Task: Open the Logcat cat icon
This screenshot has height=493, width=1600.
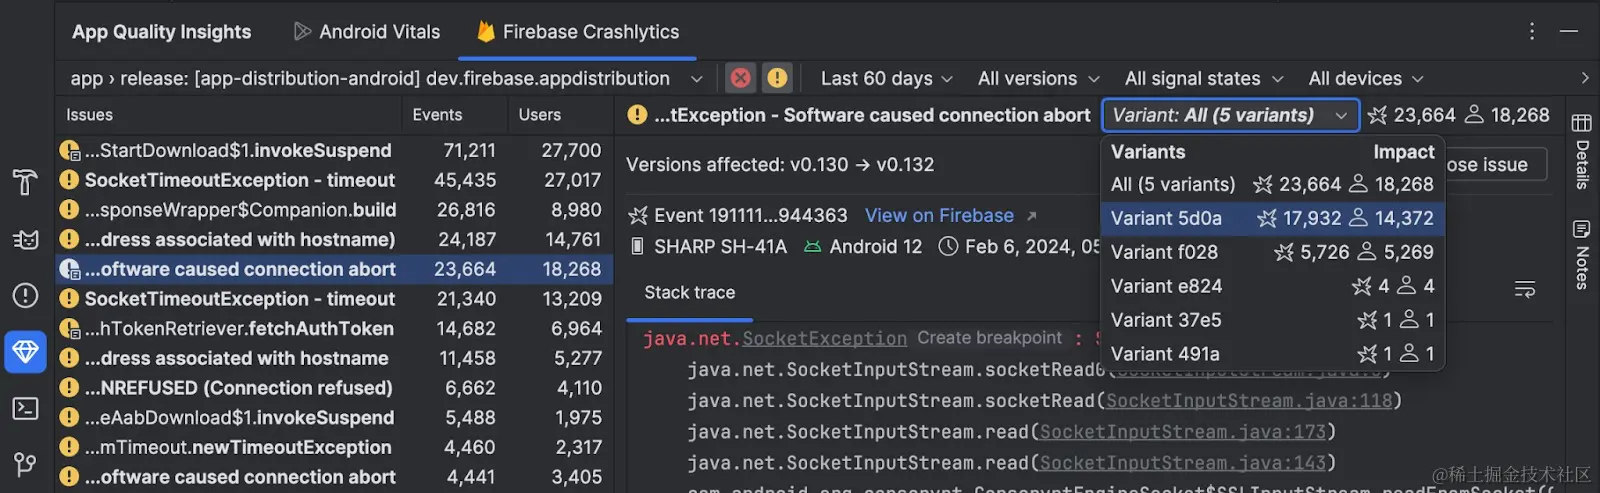Action: [x=25, y=239]
